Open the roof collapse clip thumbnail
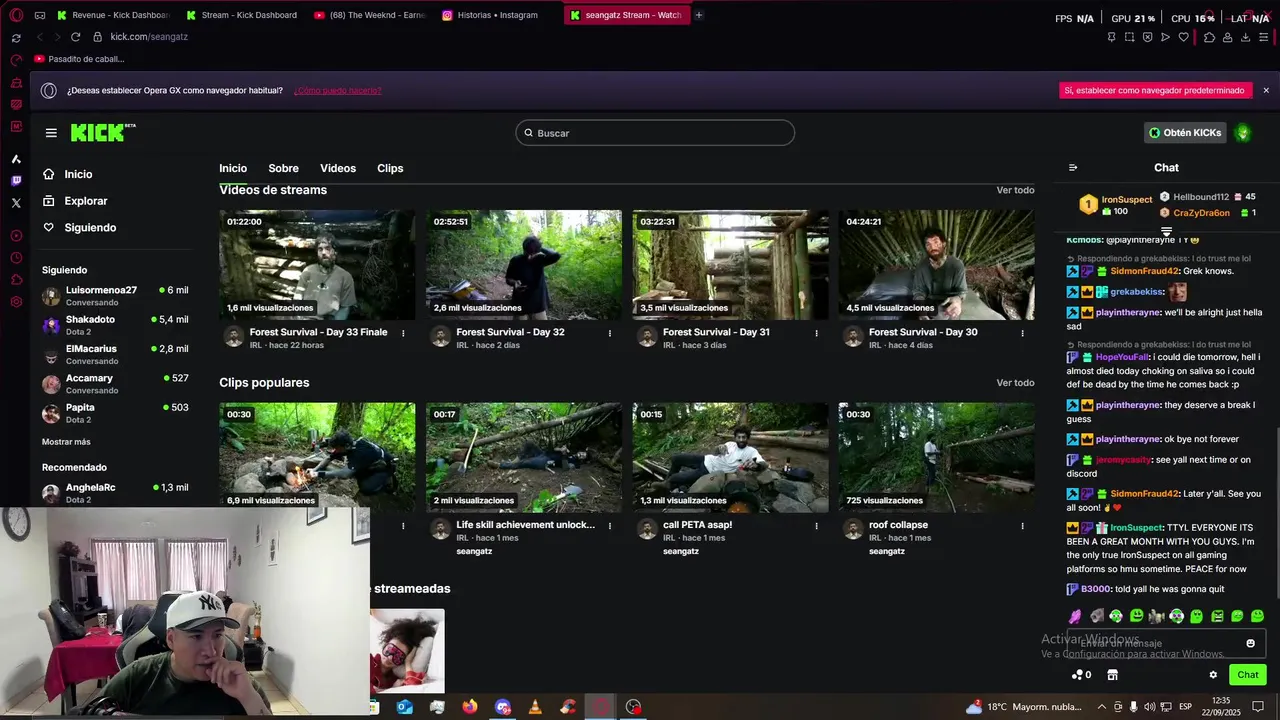The image size is (1280, 720). 937,458
